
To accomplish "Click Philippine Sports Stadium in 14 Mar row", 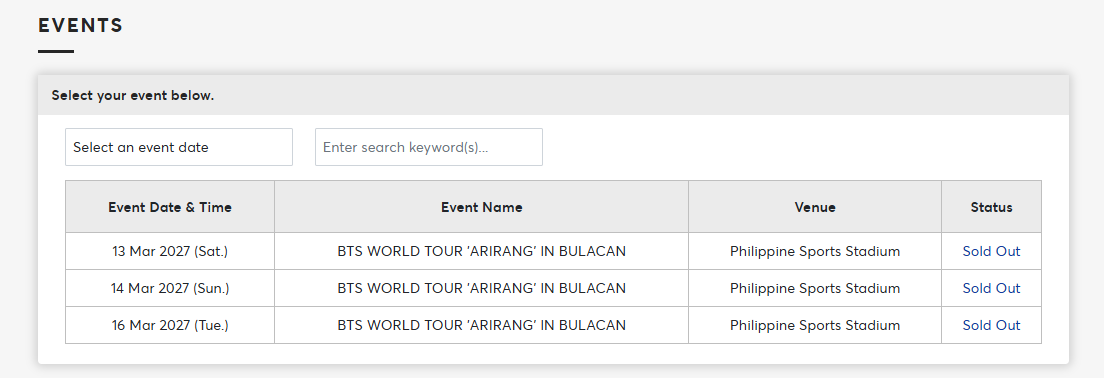I will (x=815, y=288).
